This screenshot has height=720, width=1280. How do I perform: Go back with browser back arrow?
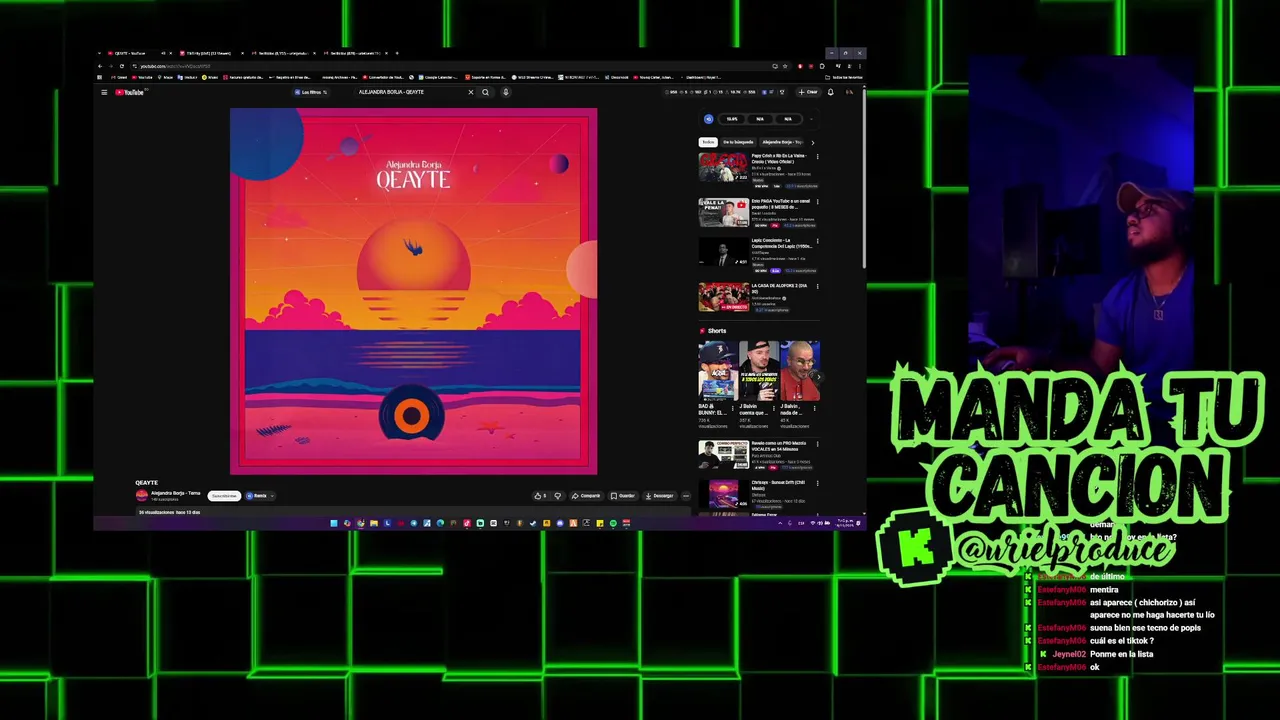(x=100, y=66)
